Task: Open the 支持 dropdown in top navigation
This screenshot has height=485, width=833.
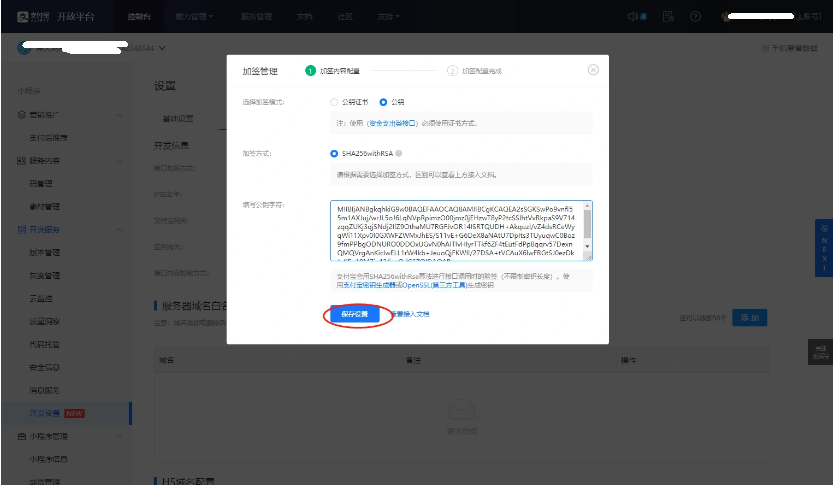Action: pyautogui.click(x=390, y=17)
